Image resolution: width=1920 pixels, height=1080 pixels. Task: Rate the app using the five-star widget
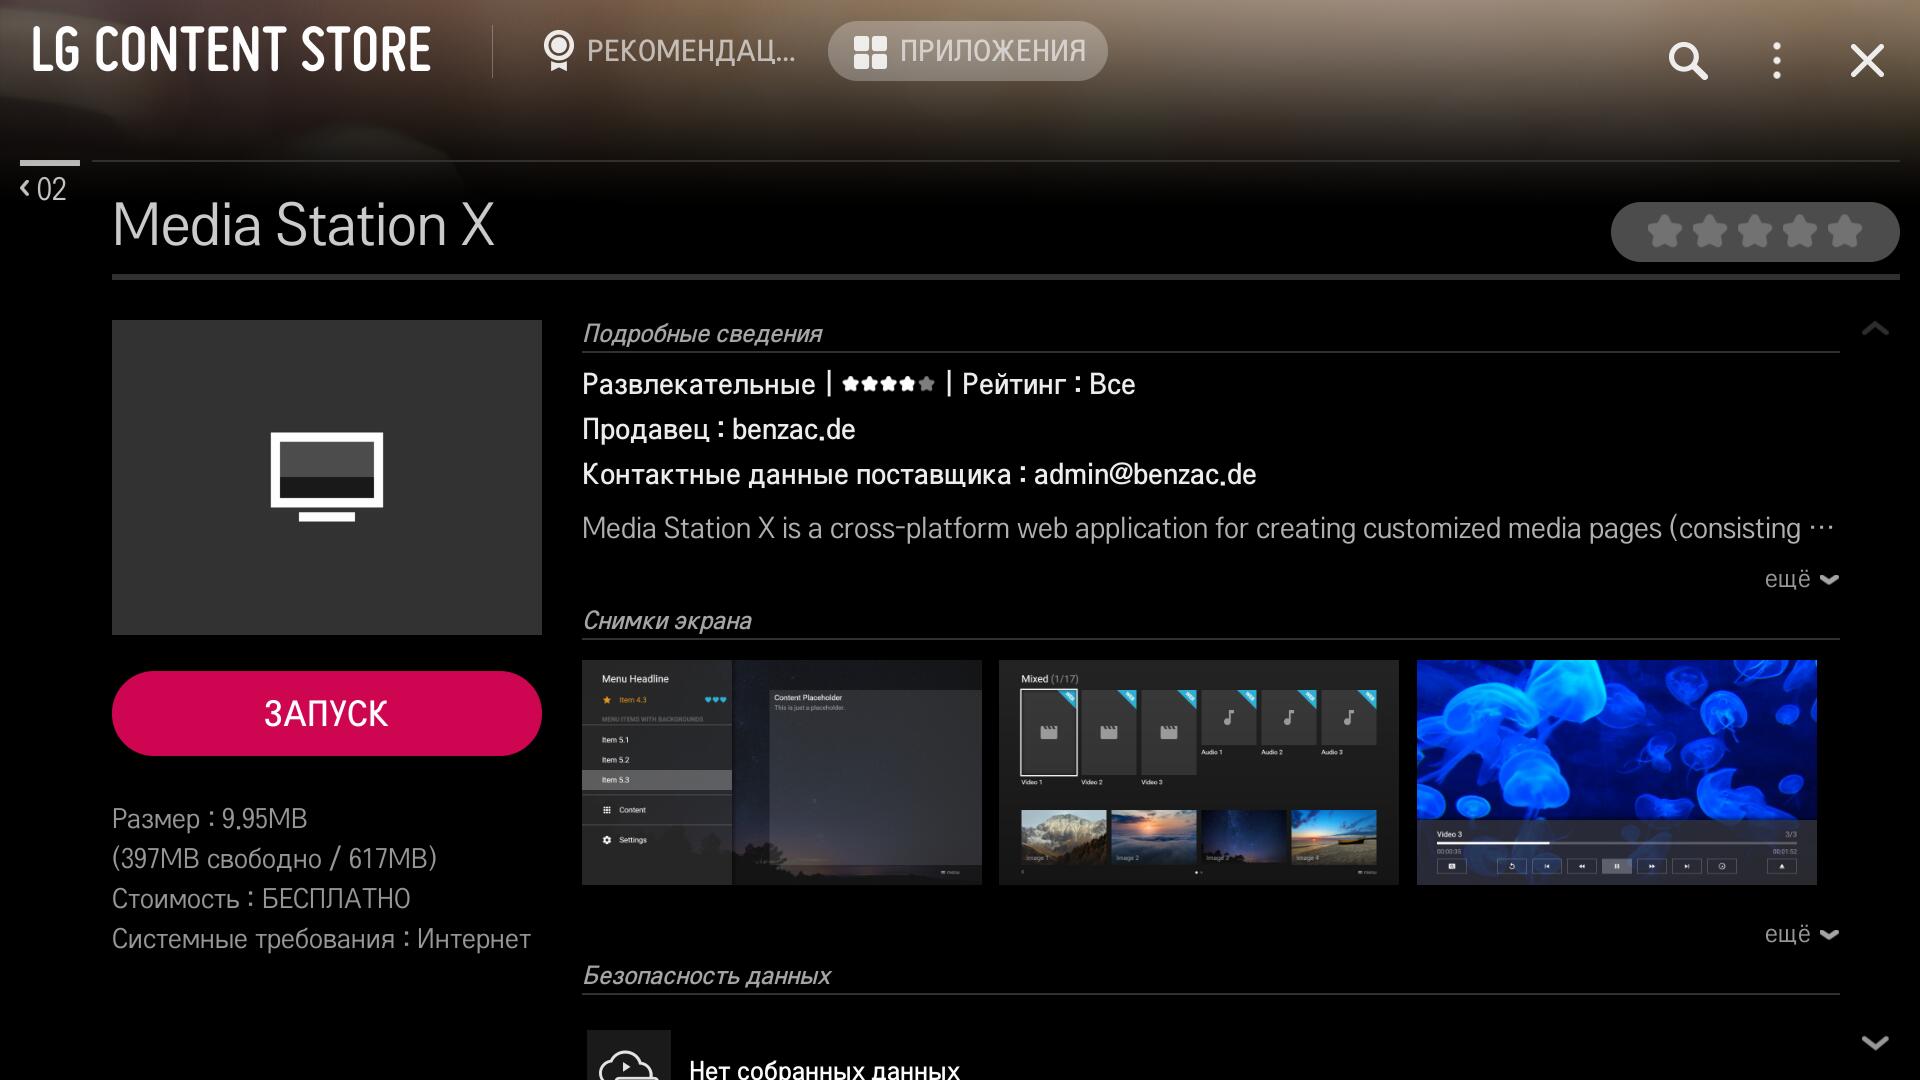[1755, 232]
